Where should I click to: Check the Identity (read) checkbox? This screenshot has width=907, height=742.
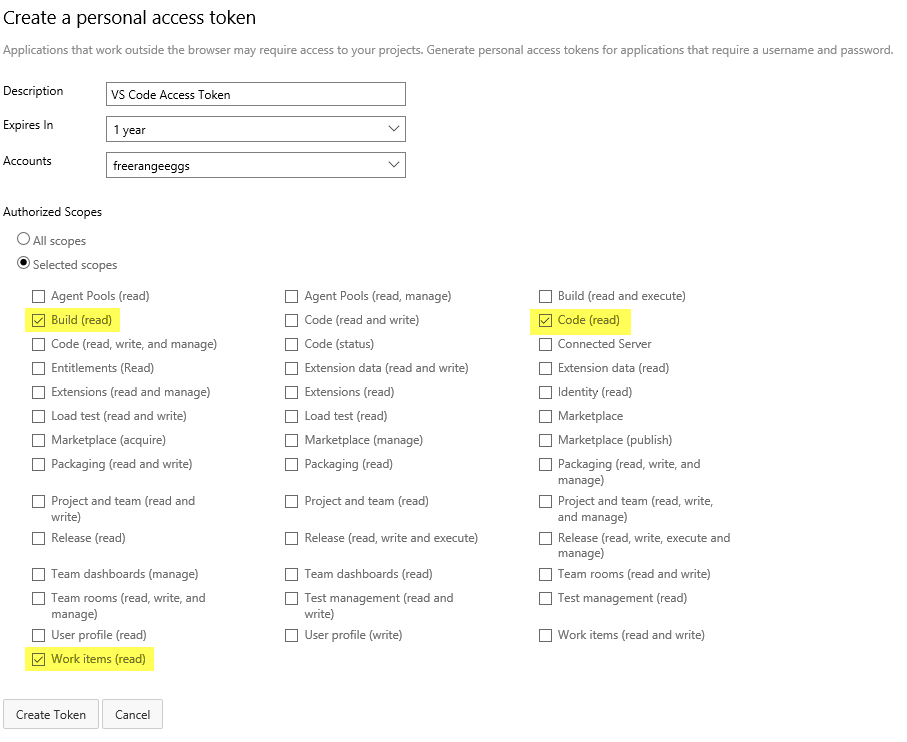545,392
